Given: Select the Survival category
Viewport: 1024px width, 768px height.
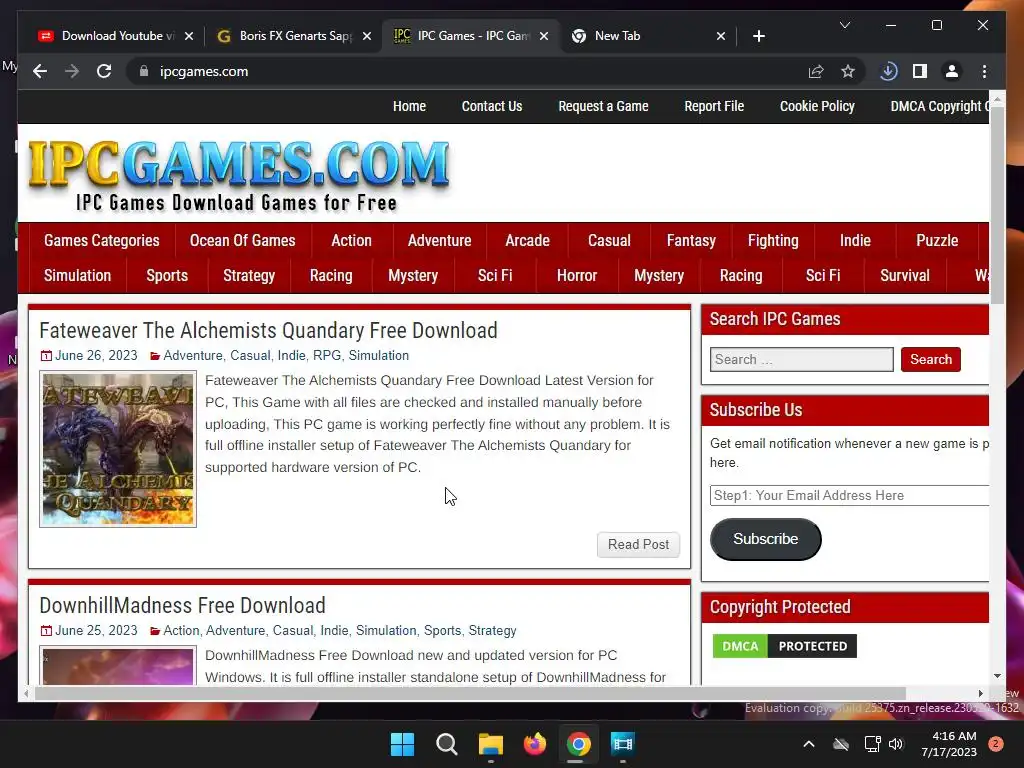Looking at the screenshot, I should [x=904, y=276].
